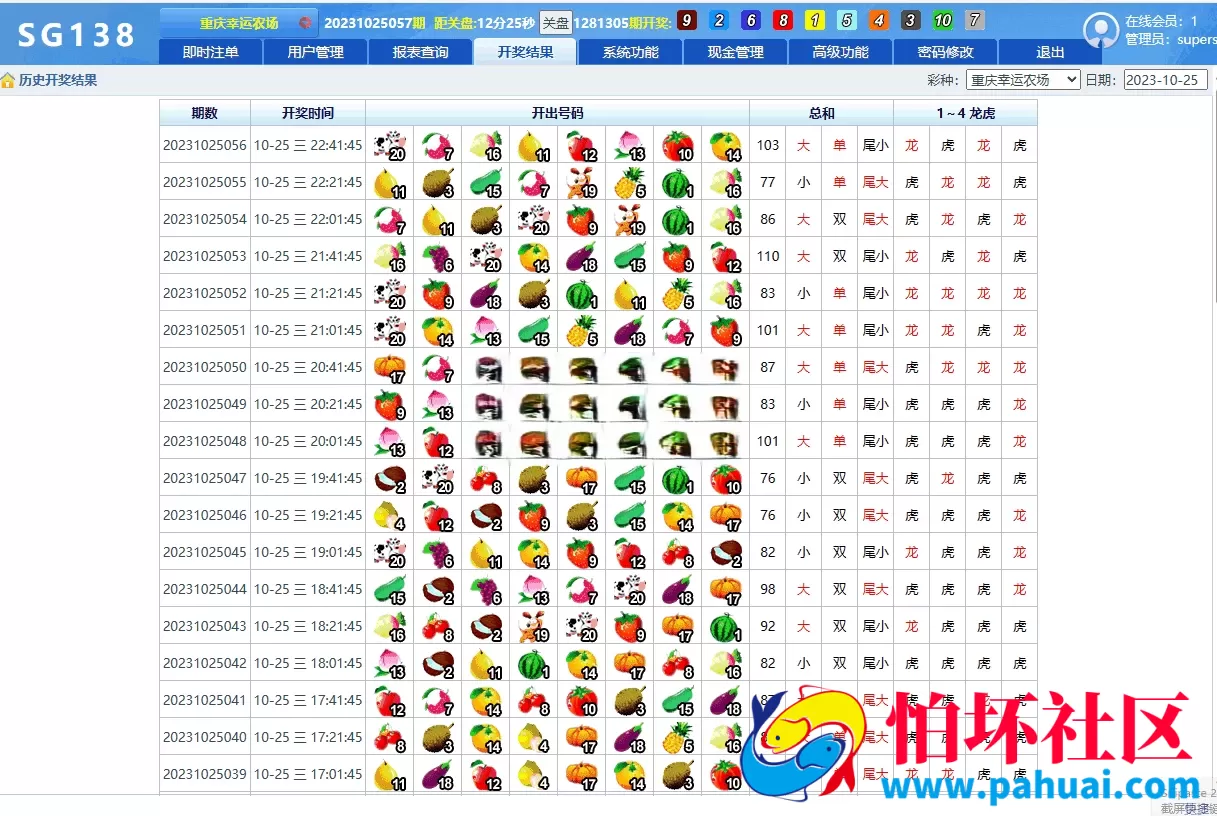Click the orange ball number 4
The width and height of the screenshot is (1217, 816).
tap(879, 21)
